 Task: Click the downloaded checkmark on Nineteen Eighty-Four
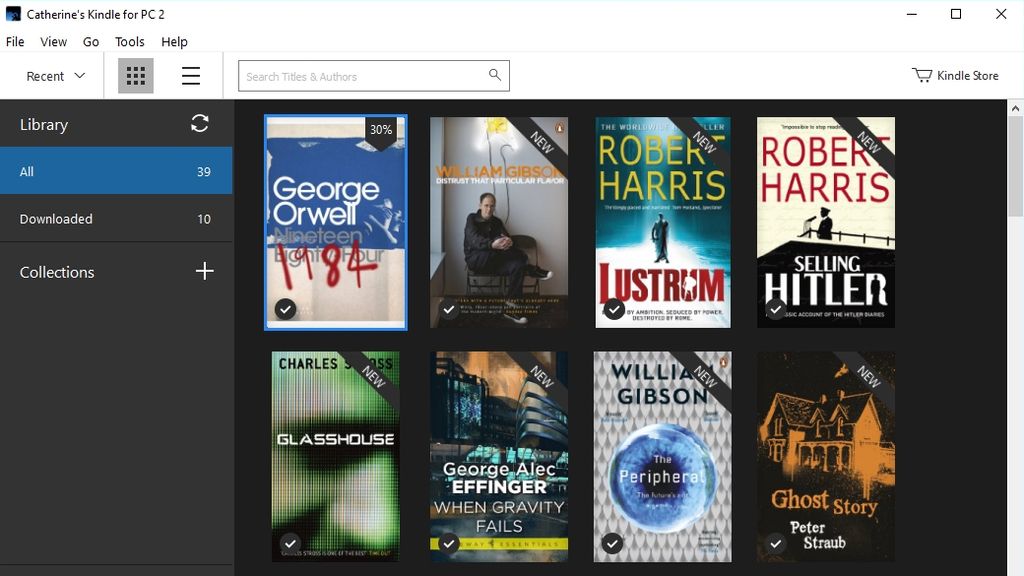click(285, 310)
